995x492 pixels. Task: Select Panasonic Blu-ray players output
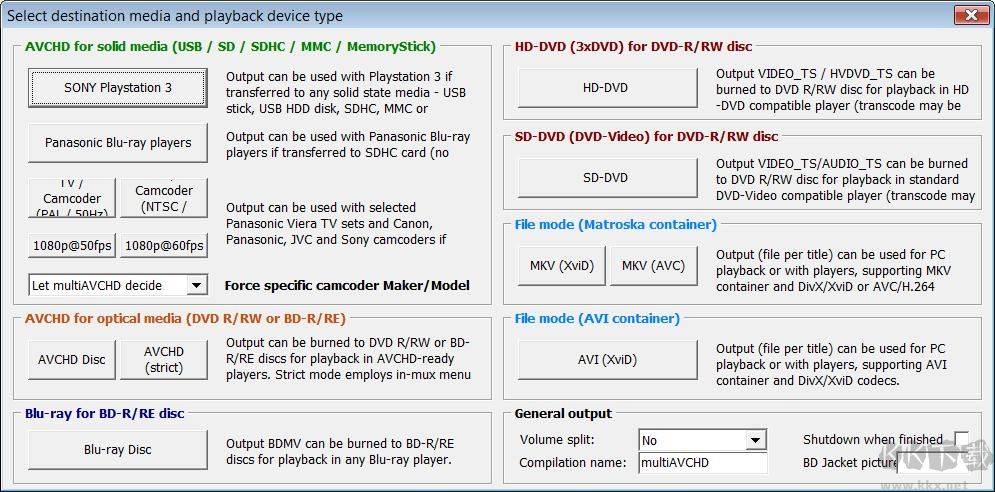click(118, 143)
